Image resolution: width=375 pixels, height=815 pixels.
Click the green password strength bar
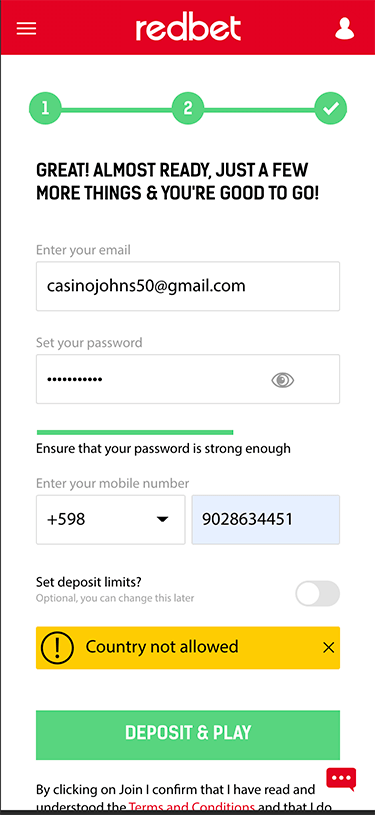(135, 432)
